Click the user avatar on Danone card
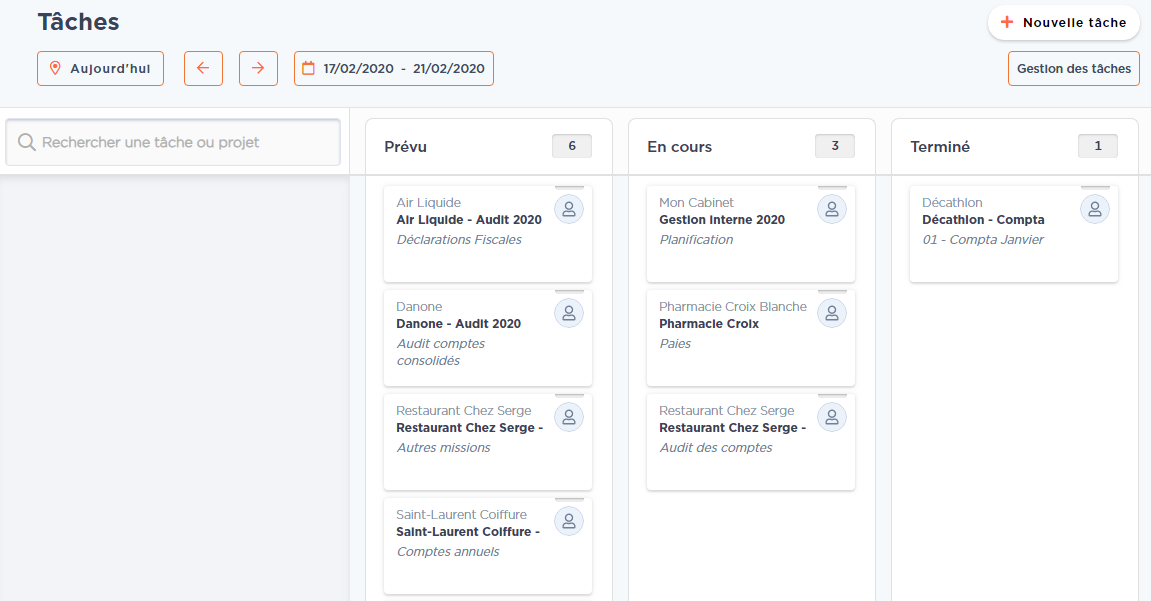Viewport: 1151px width, 601px height. [569, 313]
